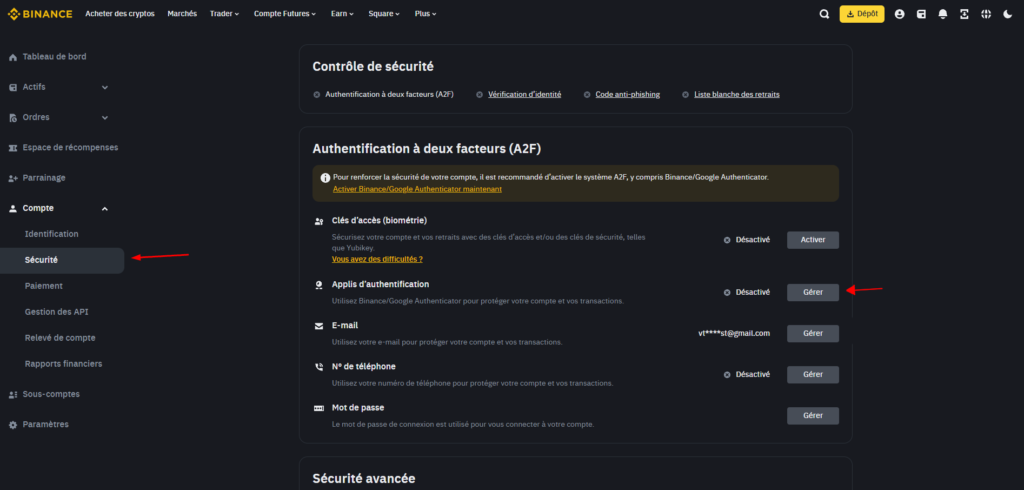Screen dimensions: 1024x490
Task: Click Activer for Clés d'accès (biométrie)
Action: coord(812,240)
